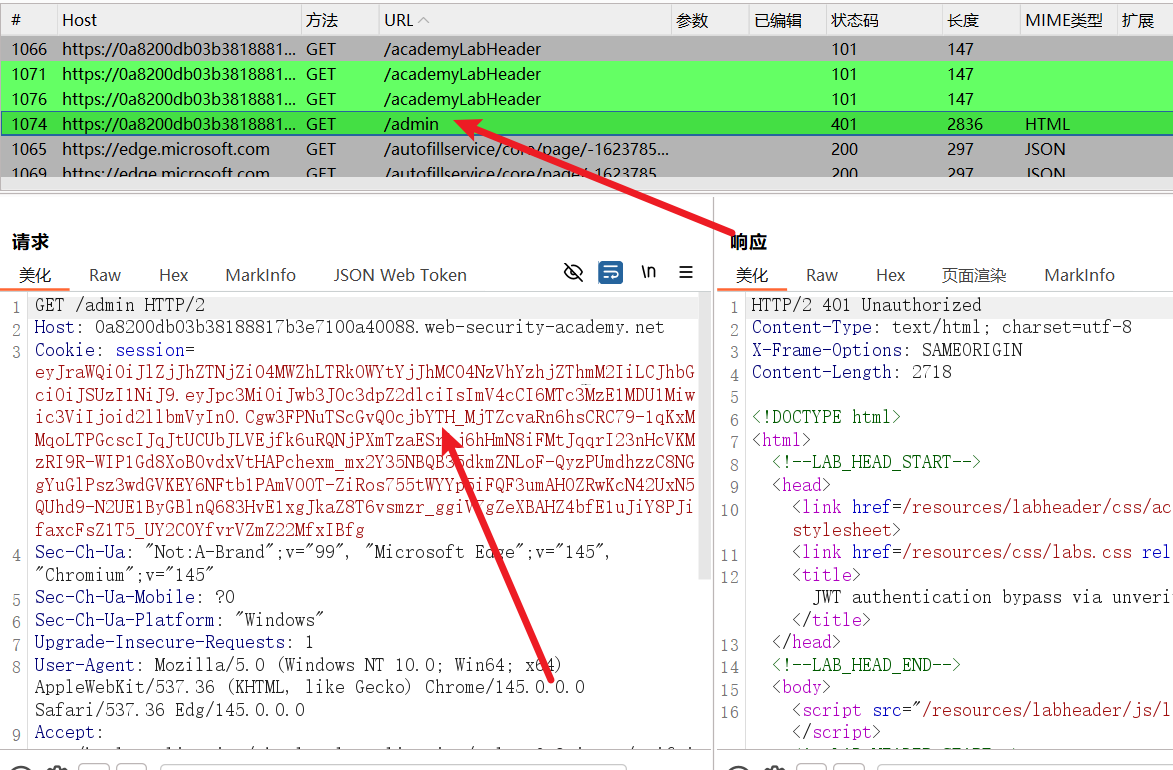Open the request panel hamburger options menu

686,272
